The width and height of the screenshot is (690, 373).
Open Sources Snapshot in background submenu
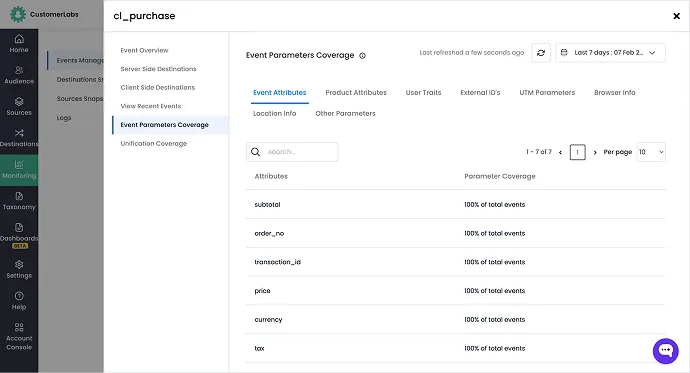(x=80, y=99)
